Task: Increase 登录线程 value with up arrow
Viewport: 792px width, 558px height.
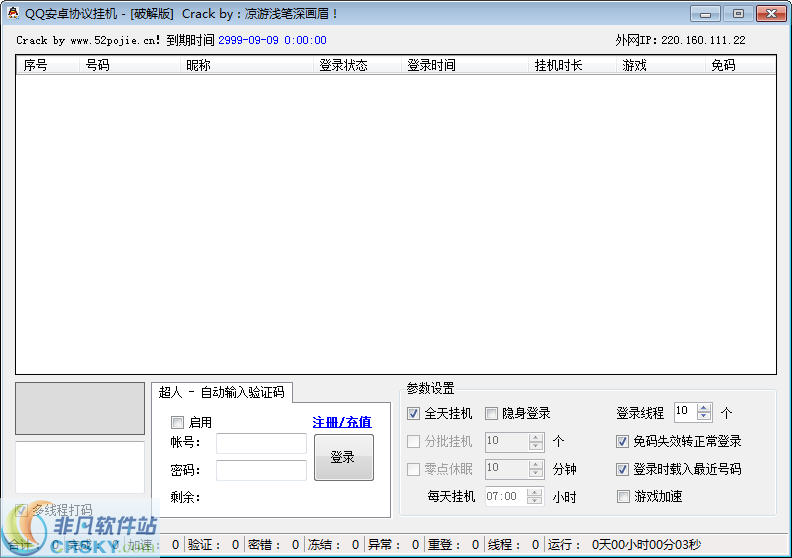Action: point(704,408)
